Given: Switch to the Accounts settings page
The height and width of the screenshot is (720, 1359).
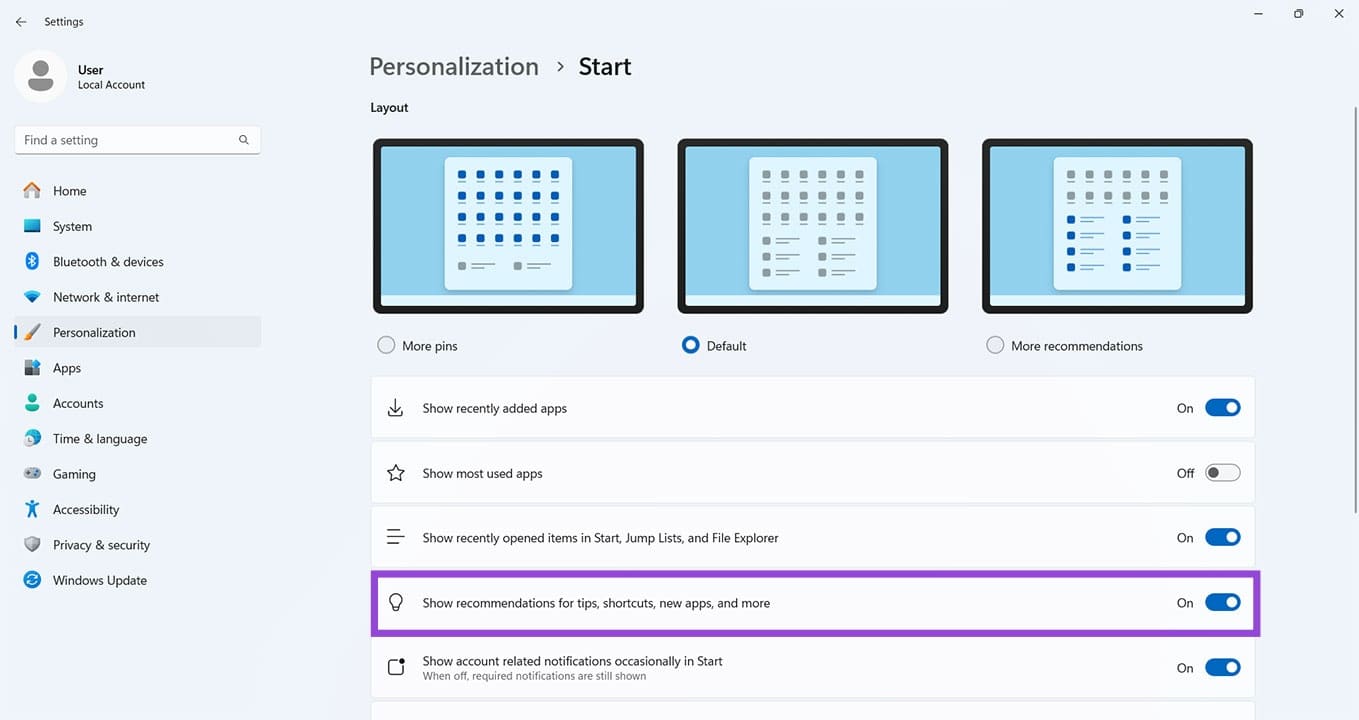Looking at the screenshot, I should point(76,402).
